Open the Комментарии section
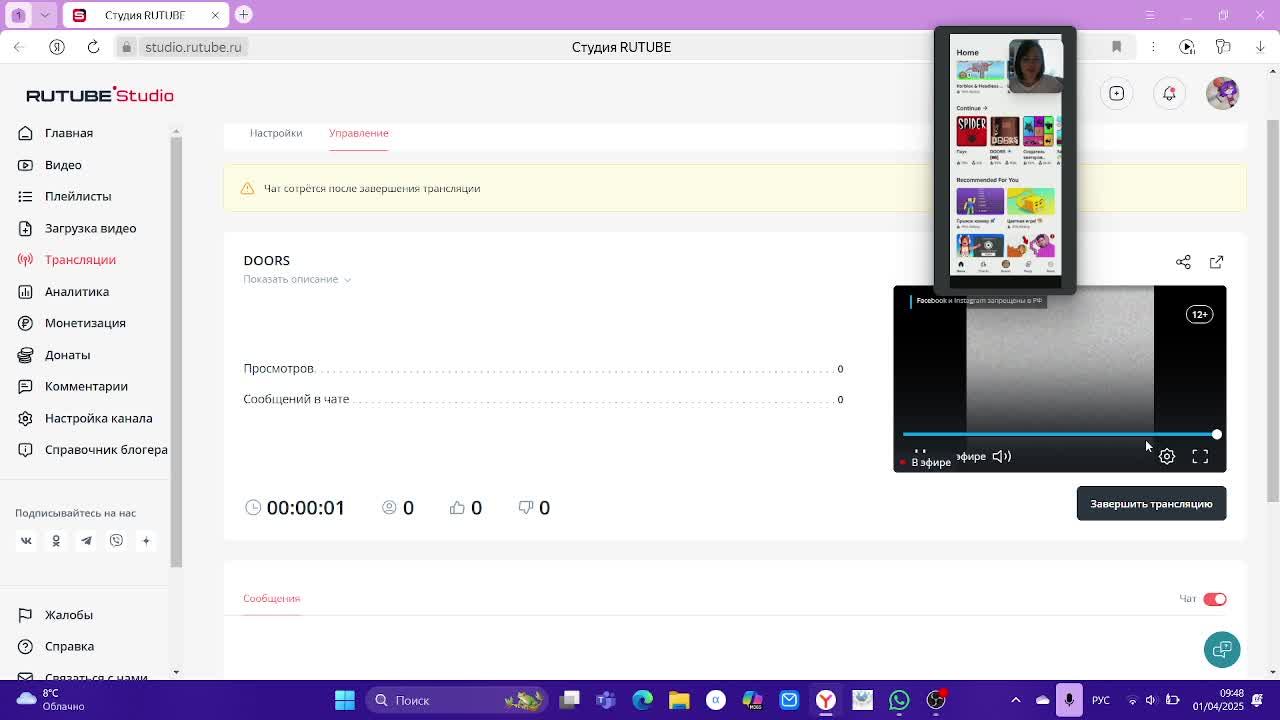Screen dimensions: 1280x720 [x=86, y=386]
